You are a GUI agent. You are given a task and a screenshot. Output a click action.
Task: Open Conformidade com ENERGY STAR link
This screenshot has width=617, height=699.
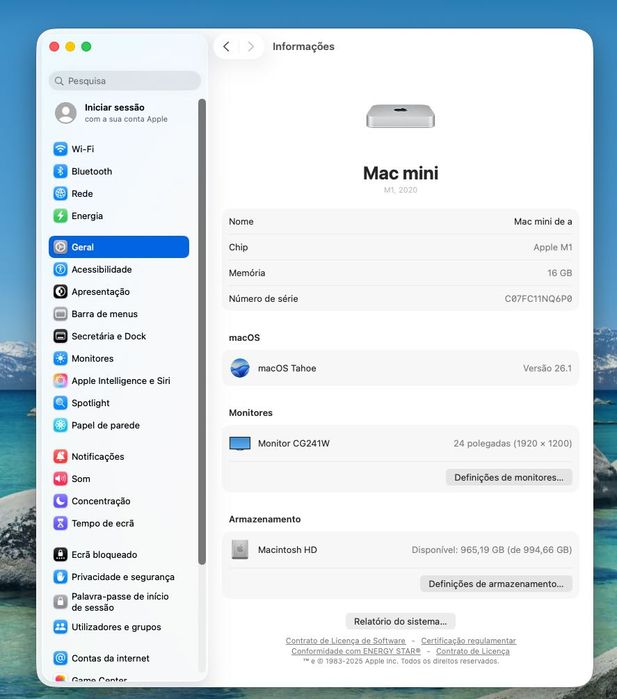[356, 651]
